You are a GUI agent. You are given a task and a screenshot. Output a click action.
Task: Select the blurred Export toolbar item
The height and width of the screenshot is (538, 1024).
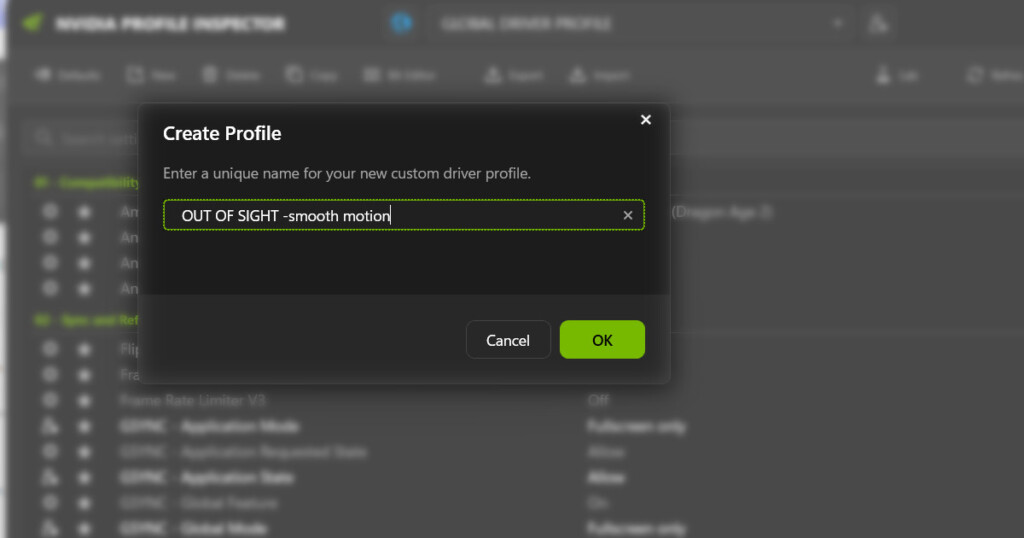click(515, 75)
